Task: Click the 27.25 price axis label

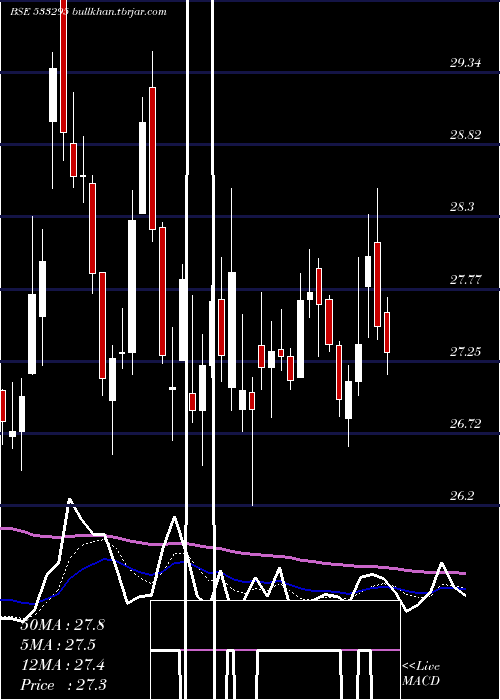Action: 465,352
